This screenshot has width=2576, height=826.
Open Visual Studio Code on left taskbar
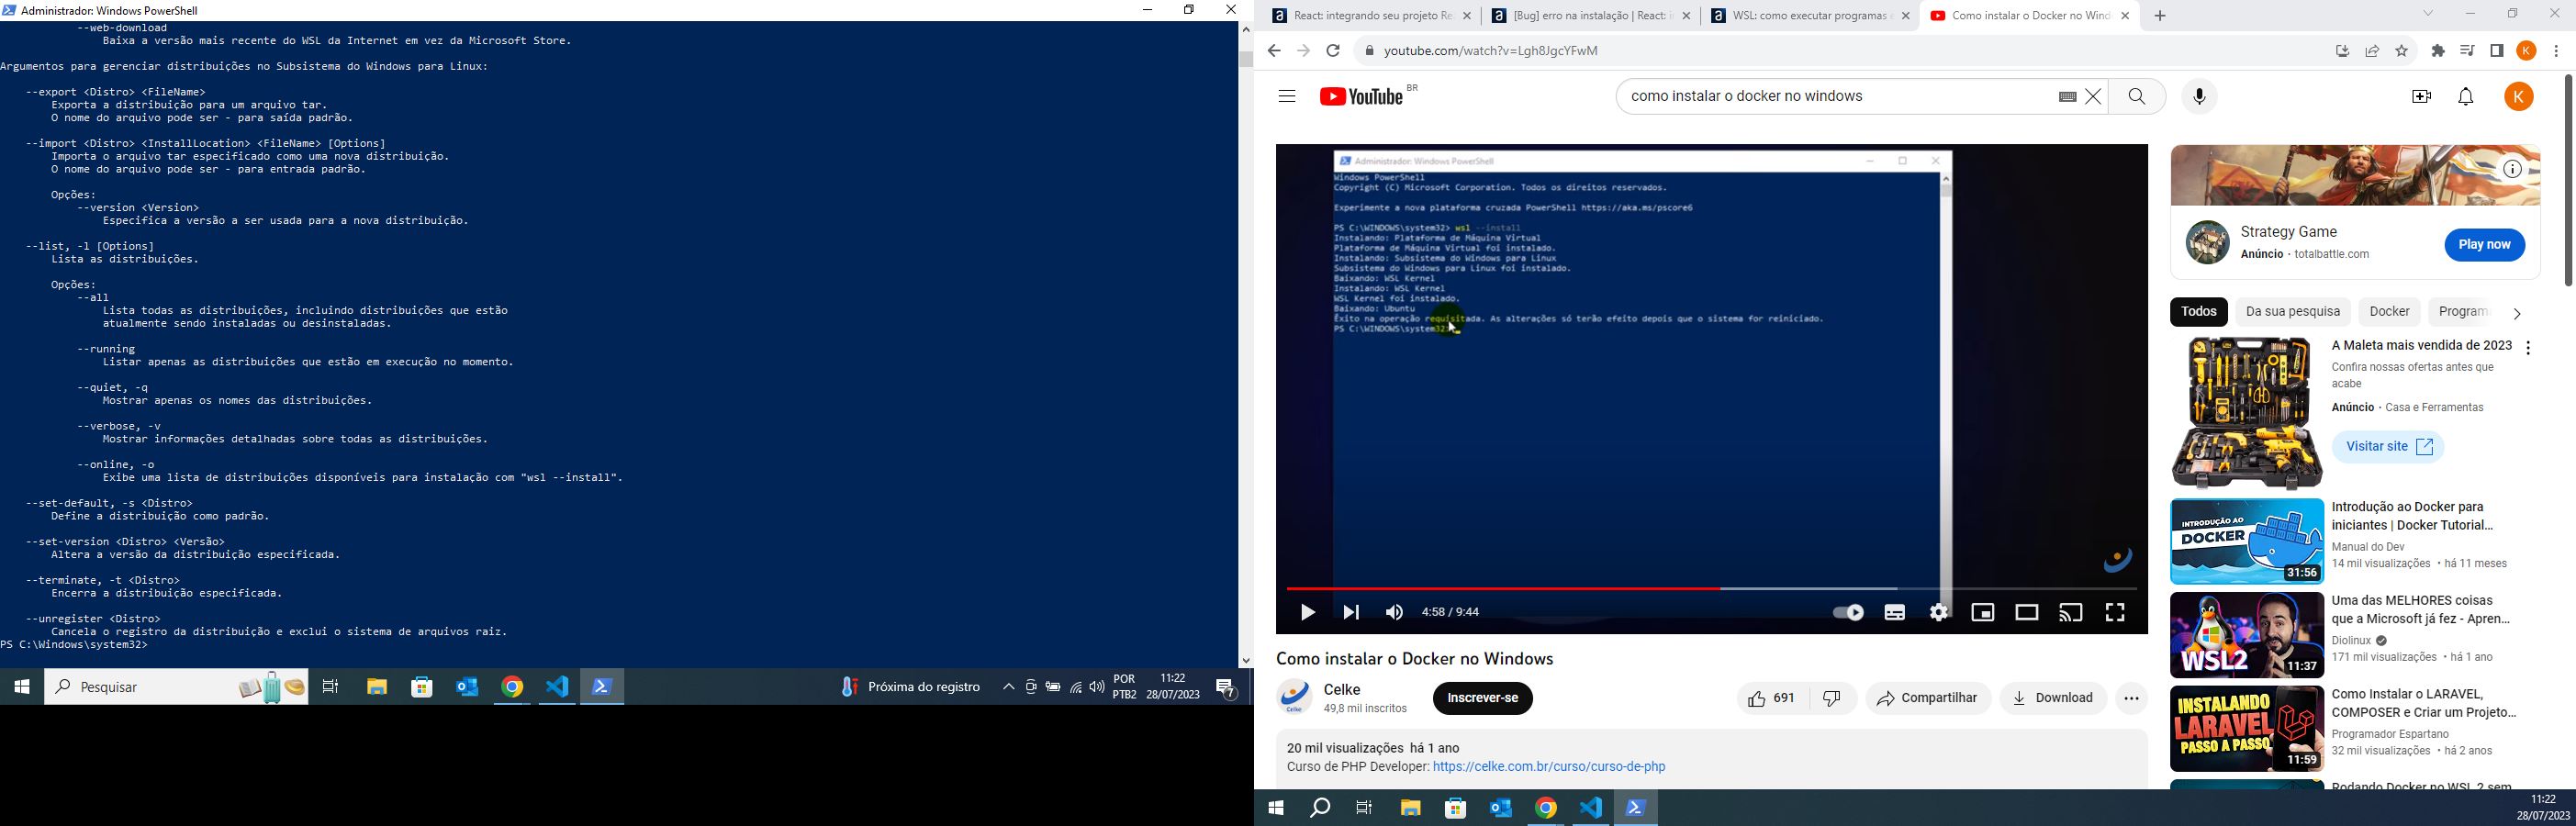coord(558,687)
